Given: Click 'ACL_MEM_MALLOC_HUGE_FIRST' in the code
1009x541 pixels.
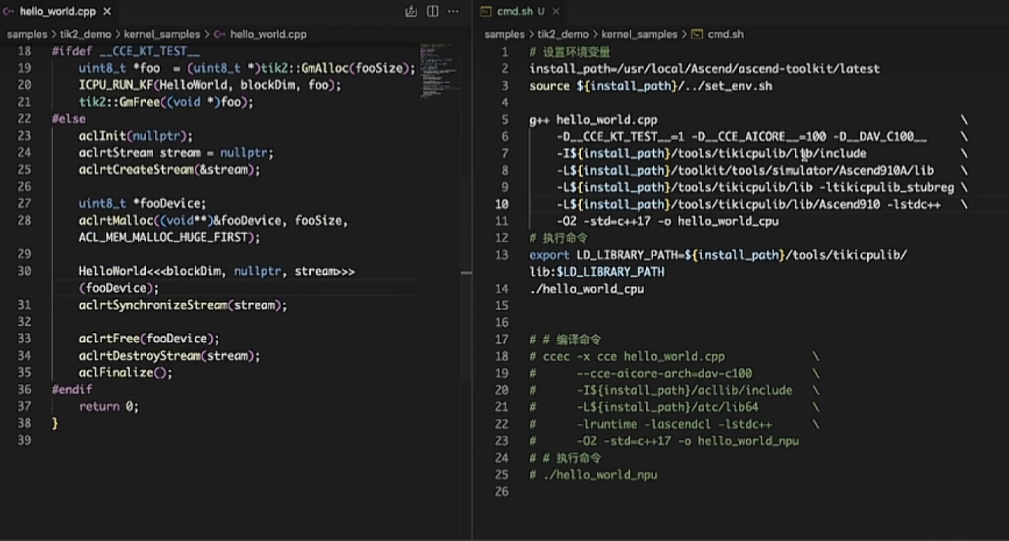Looking at the screenshot, I should coord(163,237).
